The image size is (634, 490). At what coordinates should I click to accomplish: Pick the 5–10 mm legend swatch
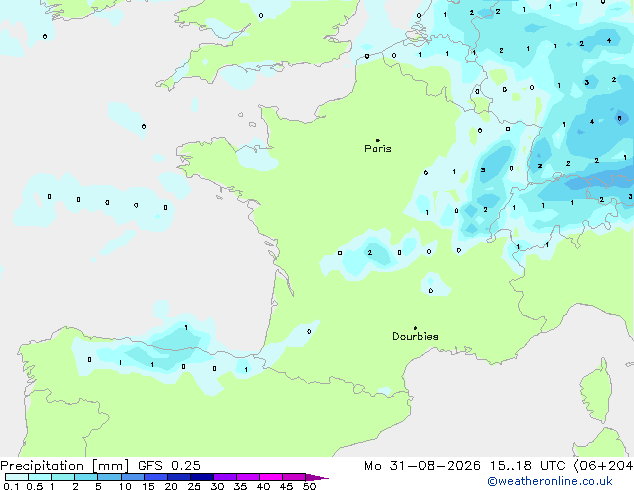(109, 477)
